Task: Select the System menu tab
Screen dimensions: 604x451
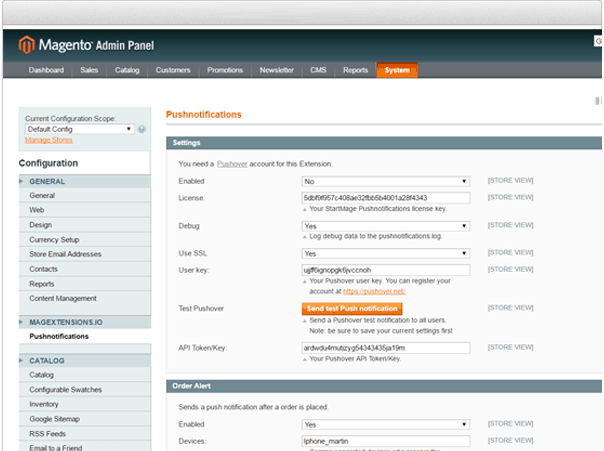Action: click(x=397, y=70)
